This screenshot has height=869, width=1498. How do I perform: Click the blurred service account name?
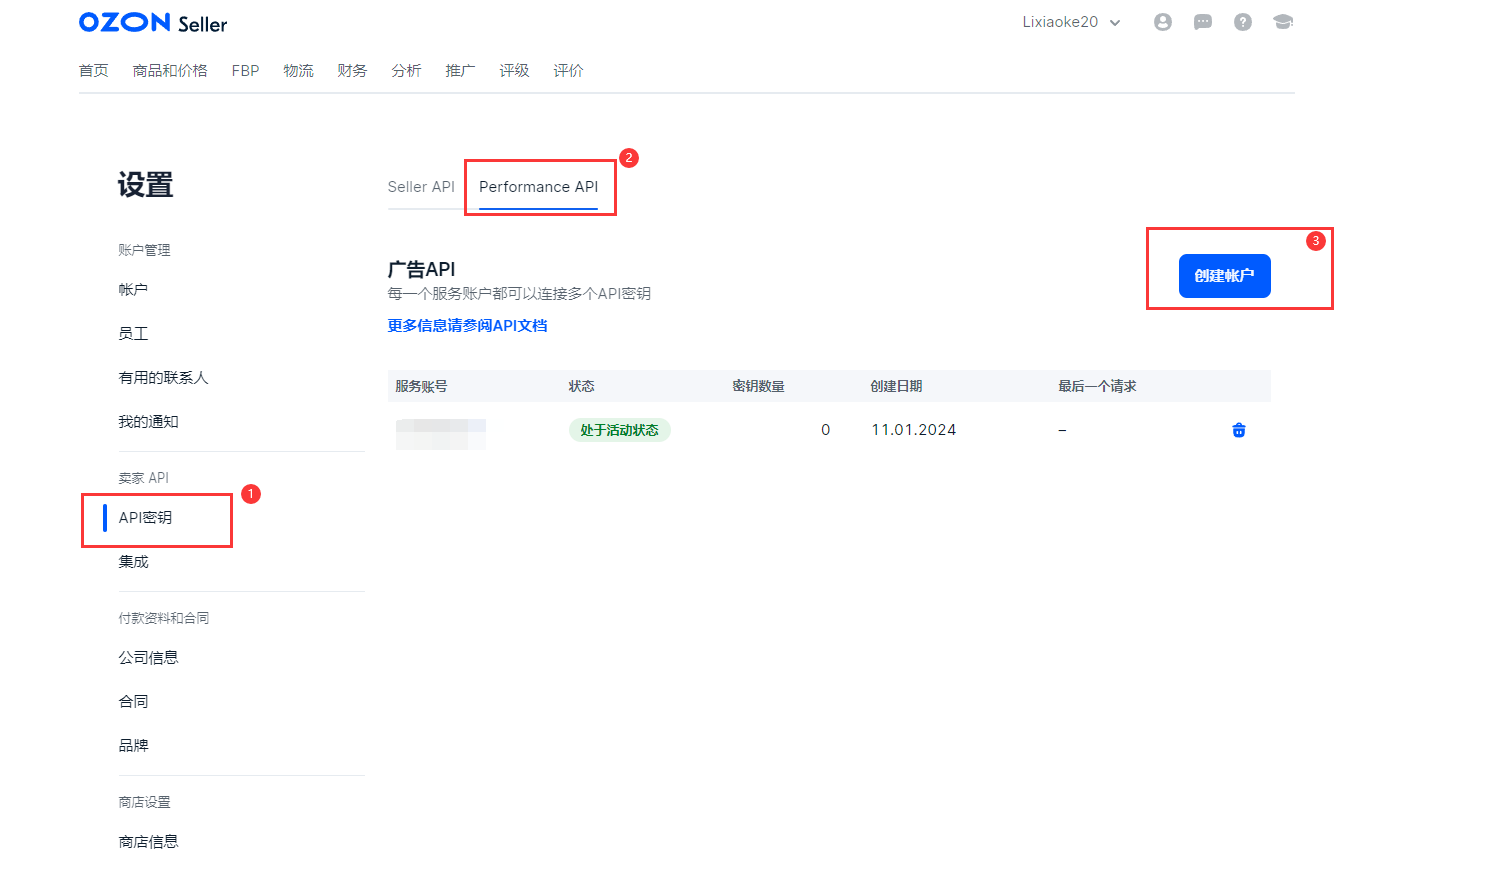440,433
